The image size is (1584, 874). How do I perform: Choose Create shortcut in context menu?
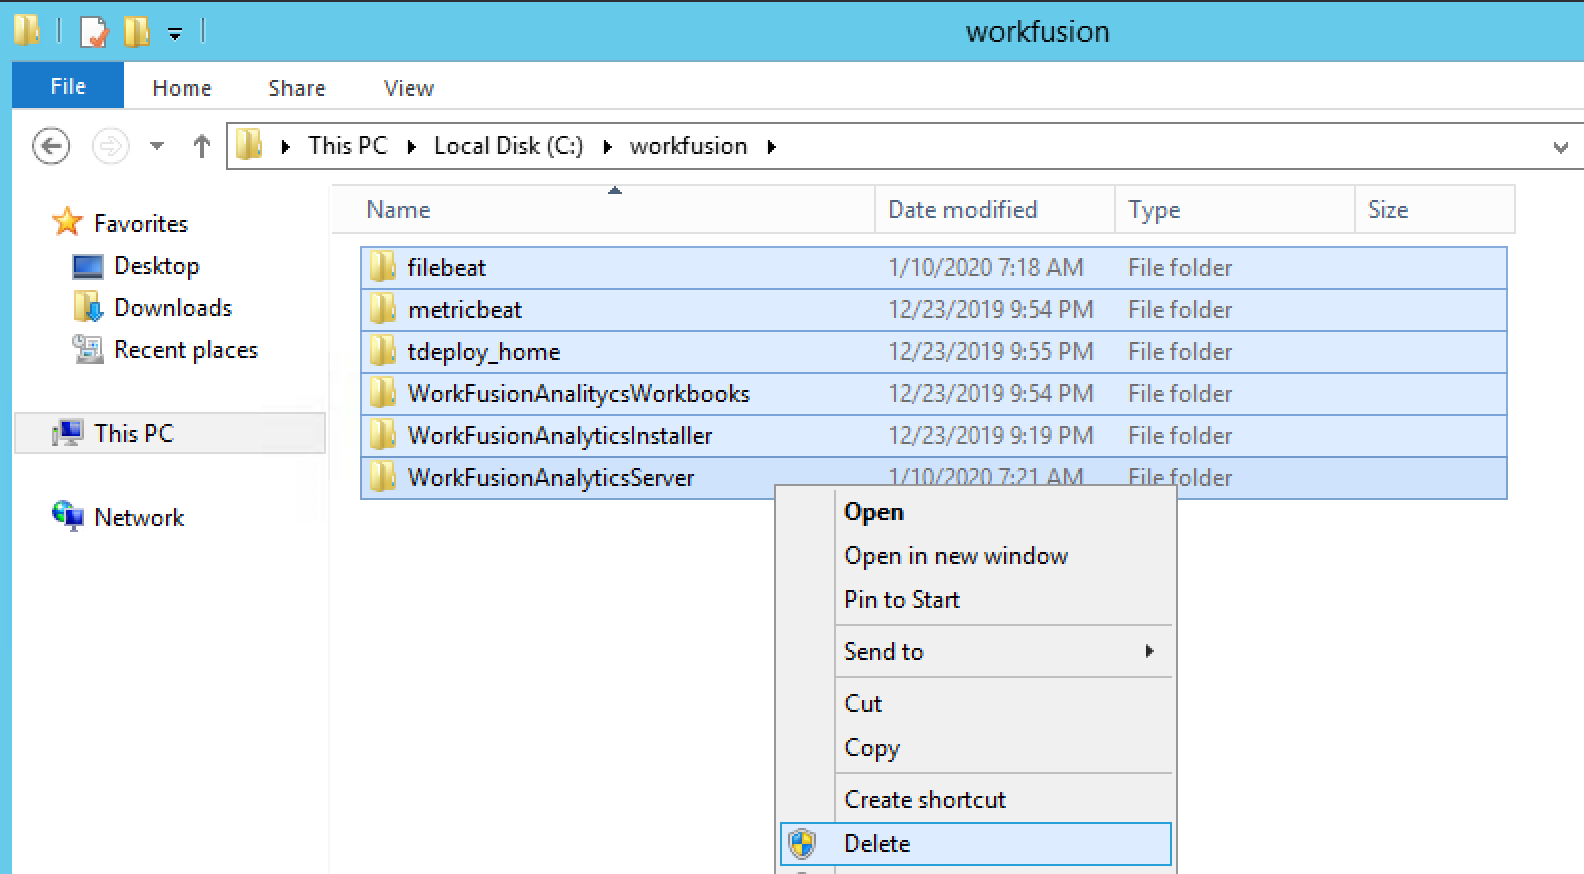point(976,800)
